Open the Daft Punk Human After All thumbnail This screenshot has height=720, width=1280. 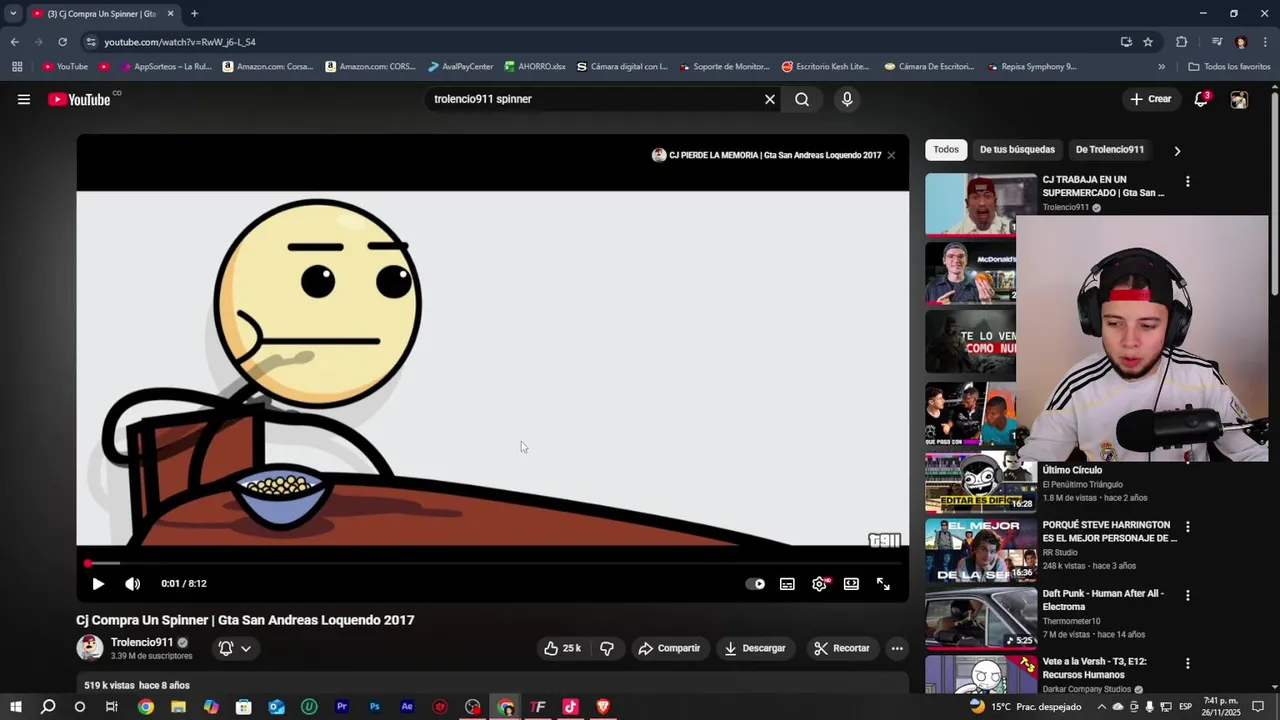tap(980, 619)
